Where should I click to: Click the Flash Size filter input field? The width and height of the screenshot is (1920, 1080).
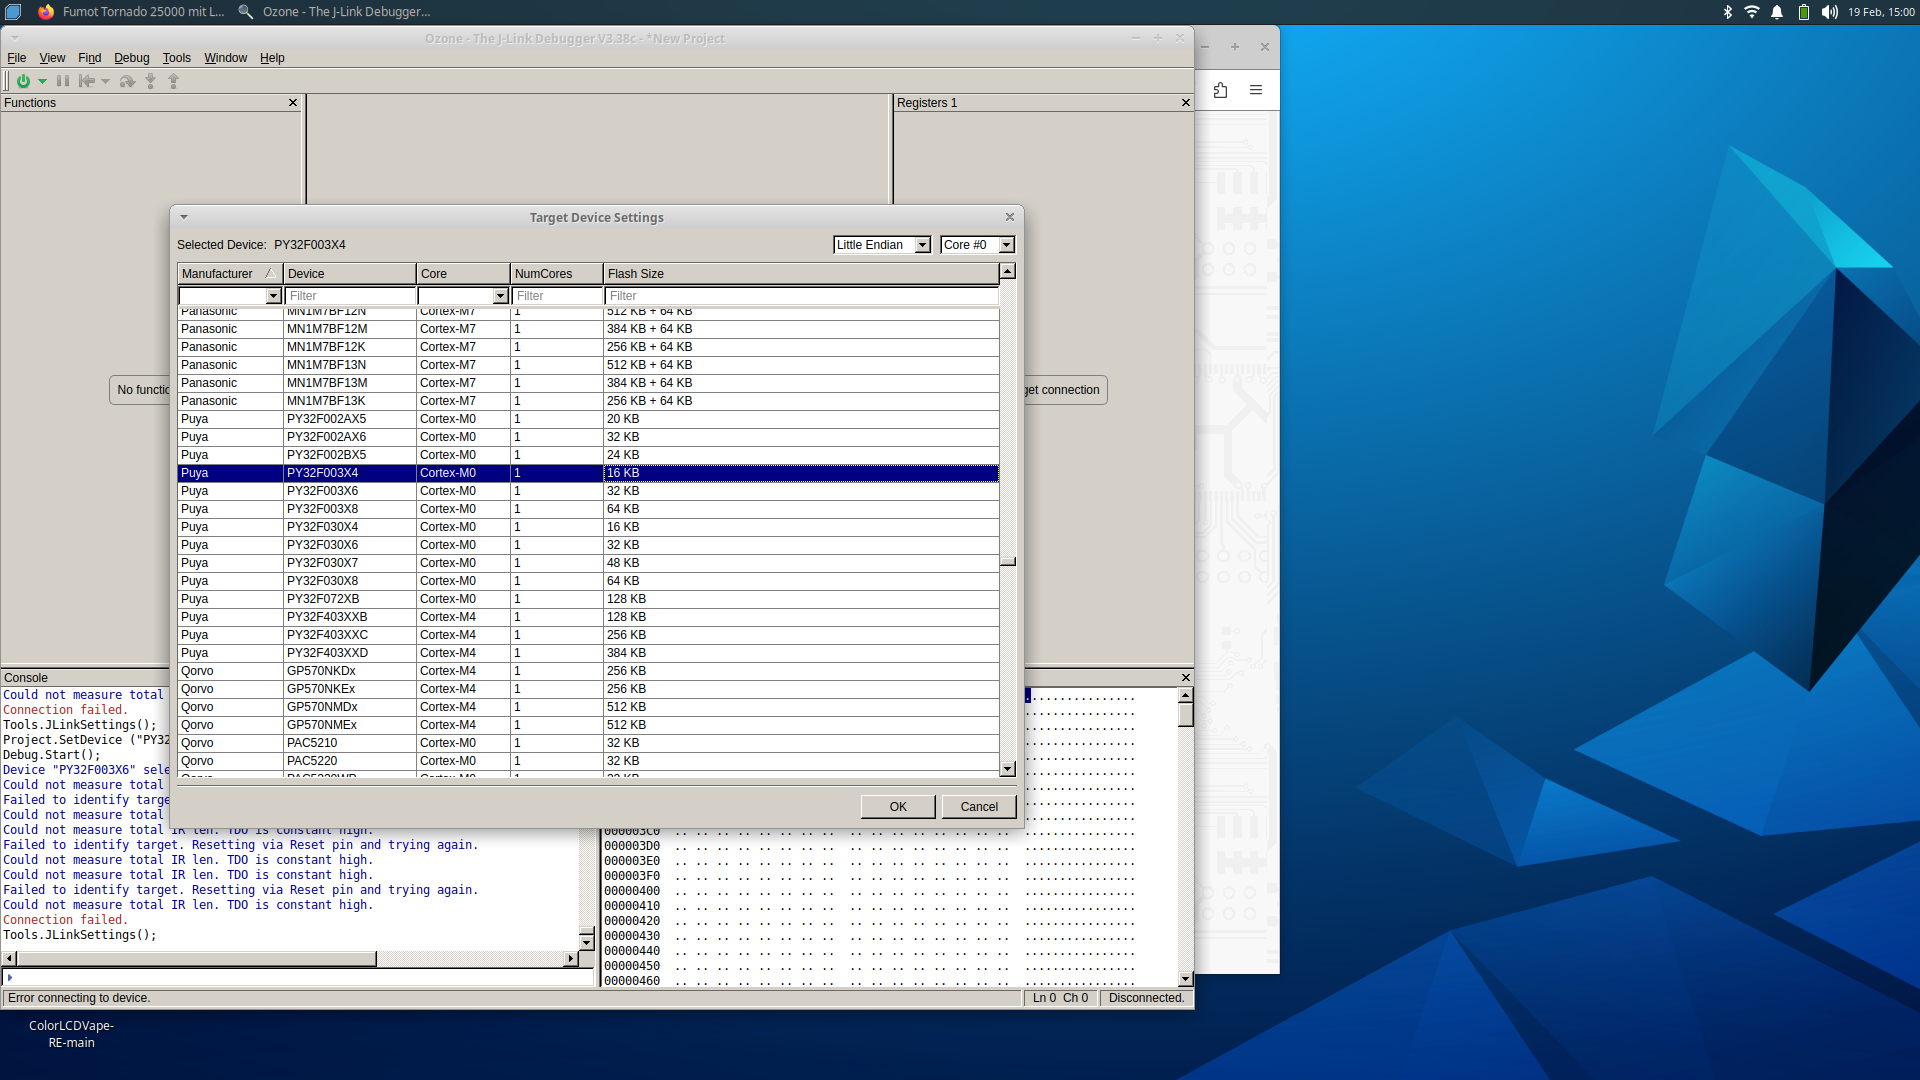click(801, 296)
